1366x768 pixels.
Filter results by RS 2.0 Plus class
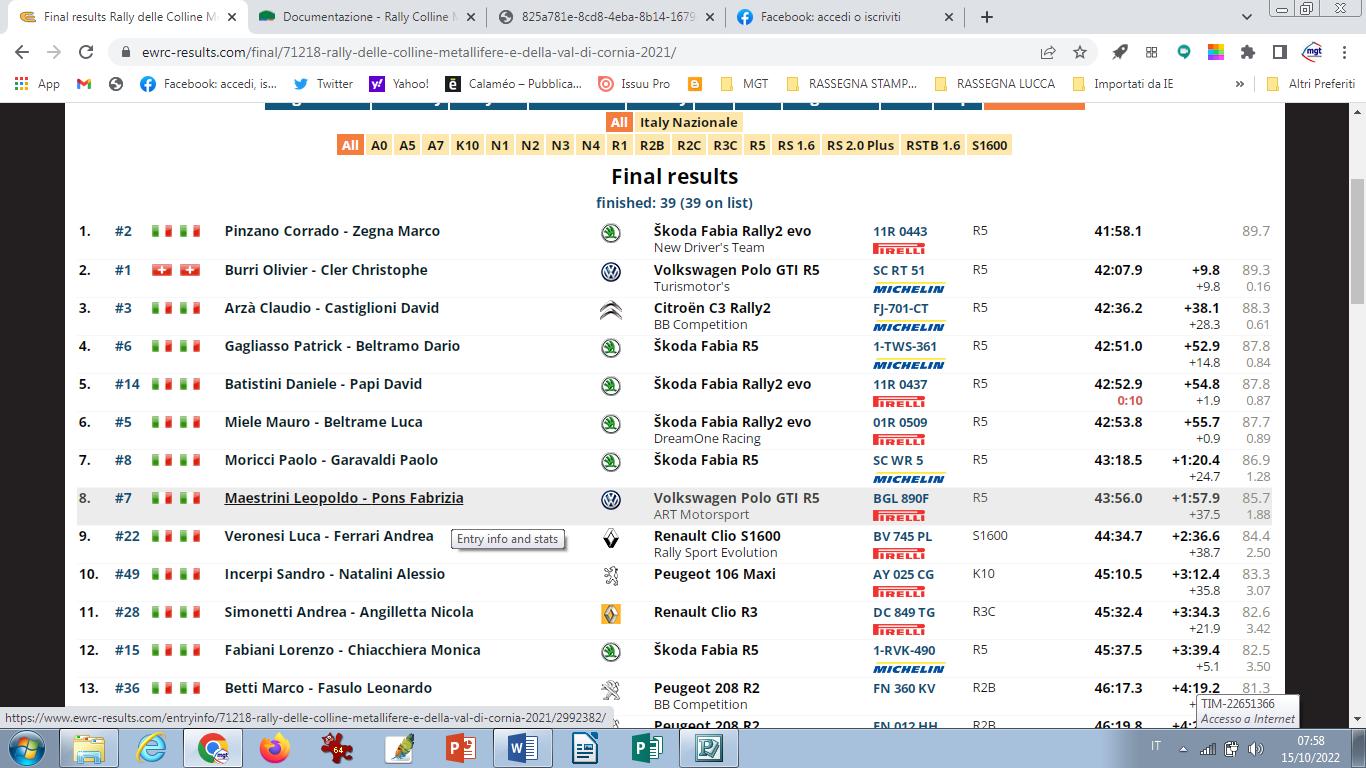click(860, 145)
